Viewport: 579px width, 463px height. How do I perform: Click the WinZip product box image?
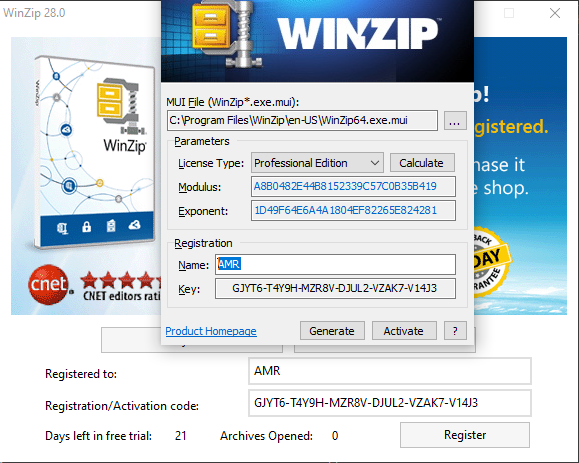pos(95,152)
